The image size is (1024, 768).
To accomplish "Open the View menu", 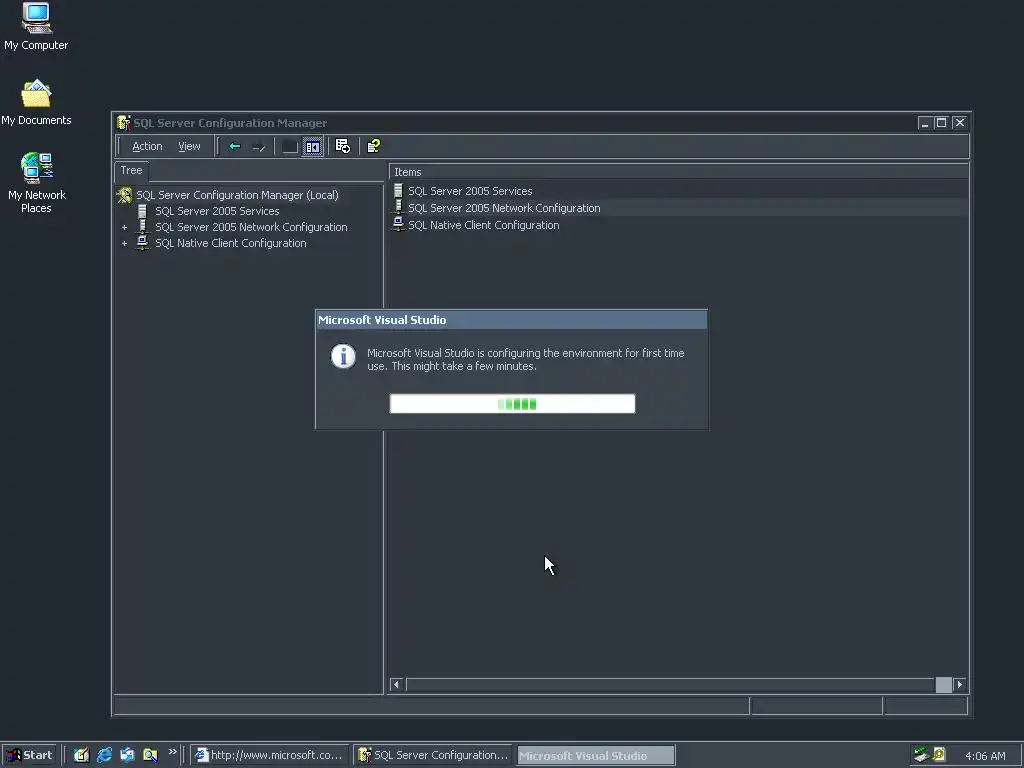I will (x=189, y=146).
